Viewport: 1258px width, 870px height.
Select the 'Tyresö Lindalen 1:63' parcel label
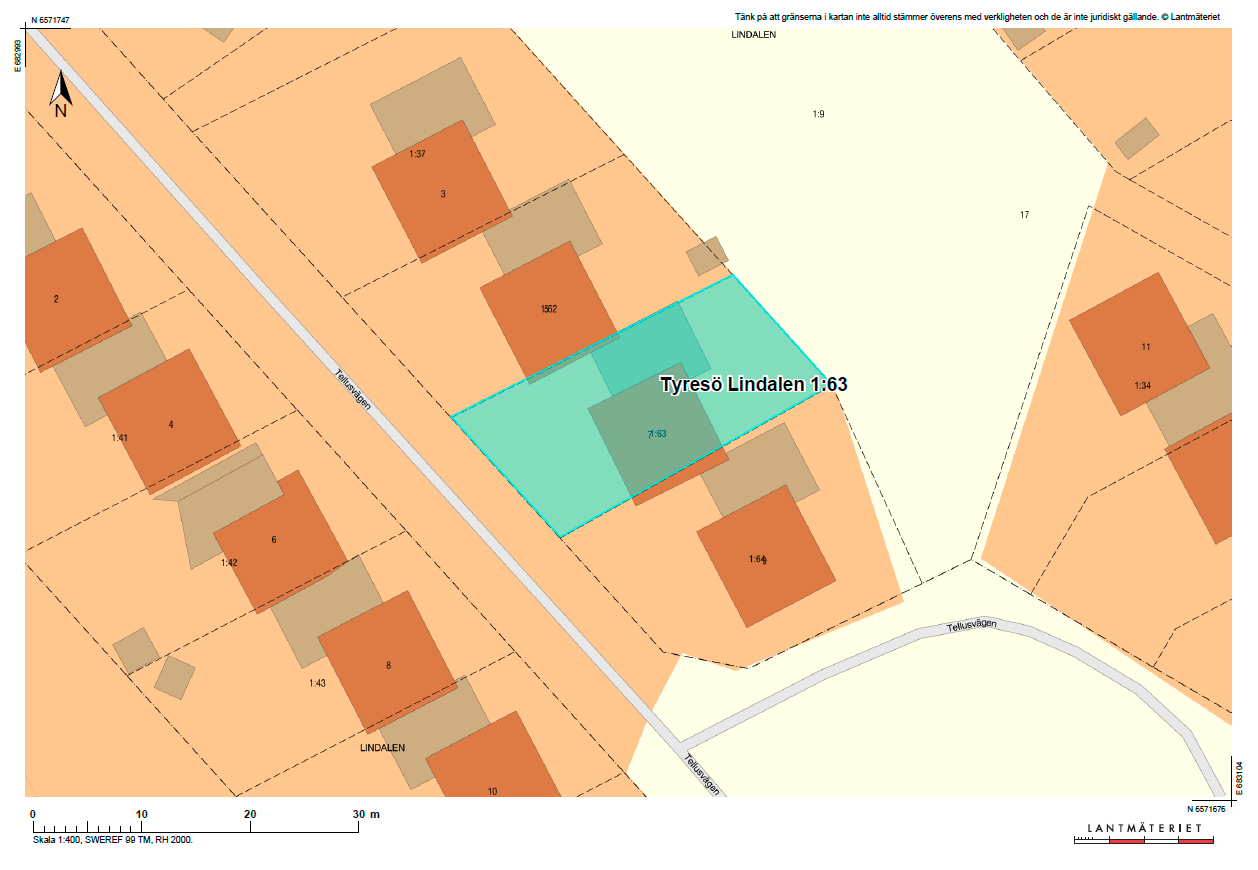[754, 384]
